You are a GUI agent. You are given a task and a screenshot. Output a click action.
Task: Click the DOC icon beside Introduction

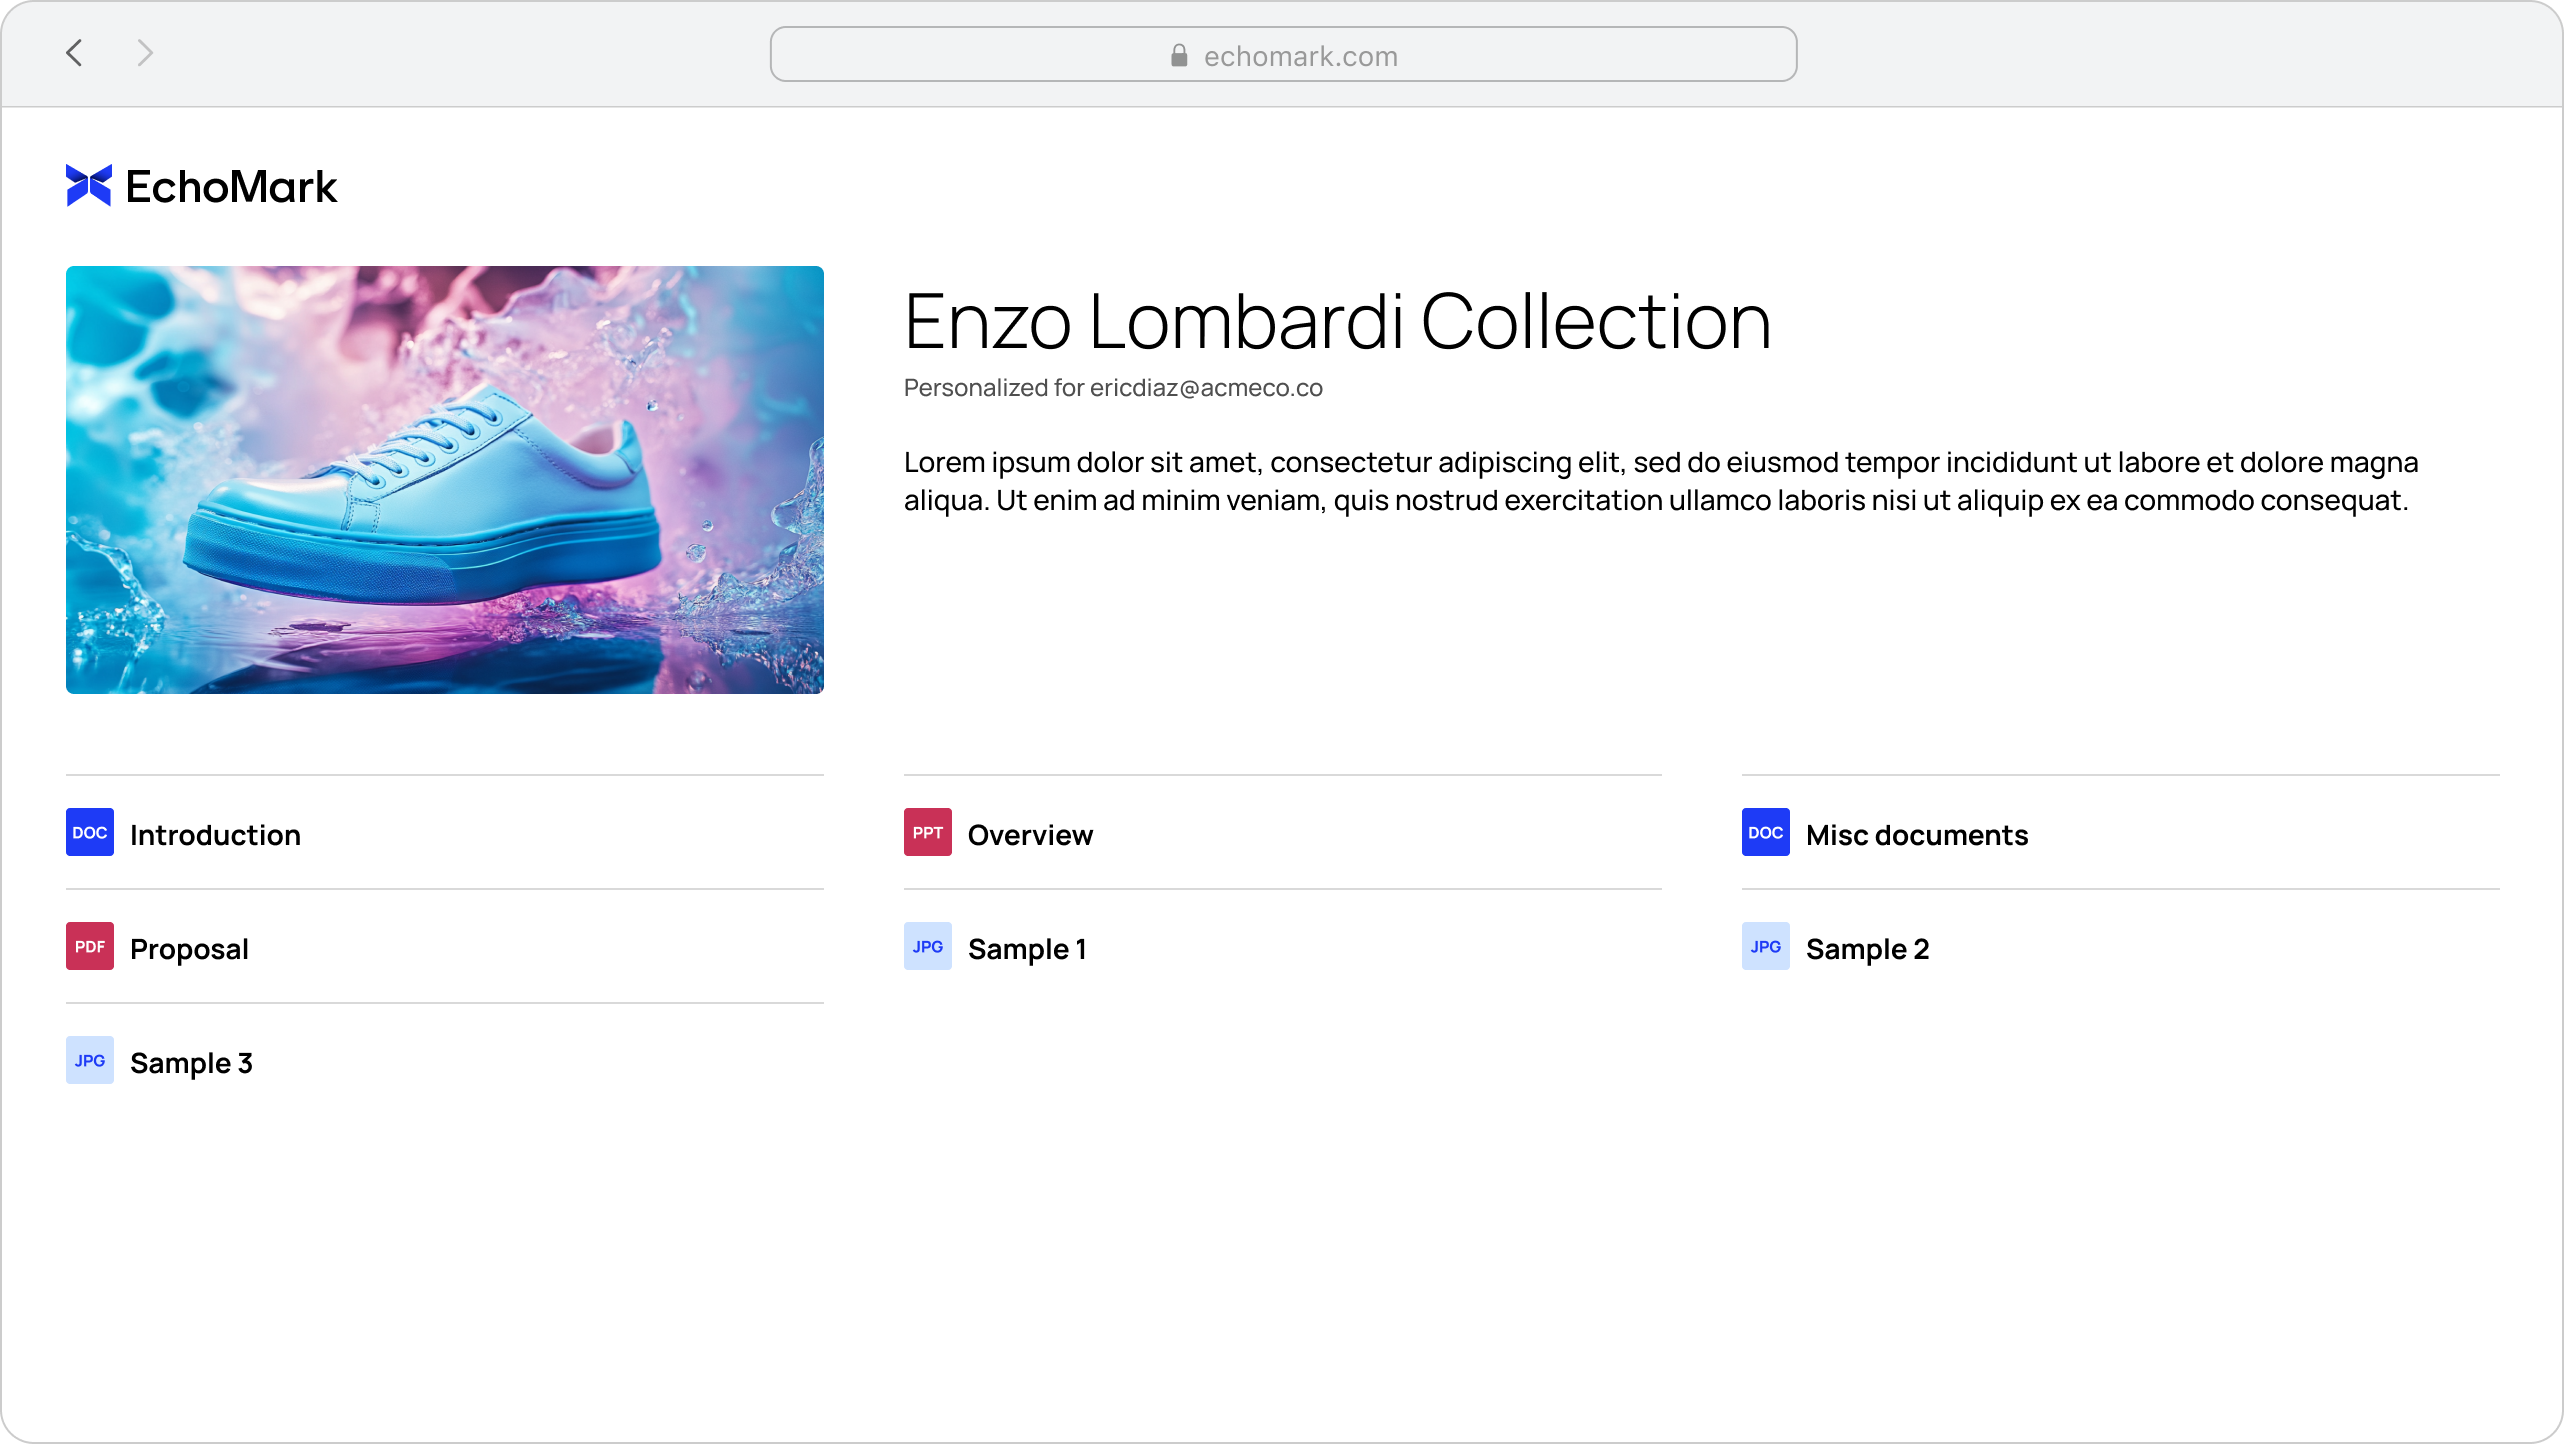pos(90,832)
